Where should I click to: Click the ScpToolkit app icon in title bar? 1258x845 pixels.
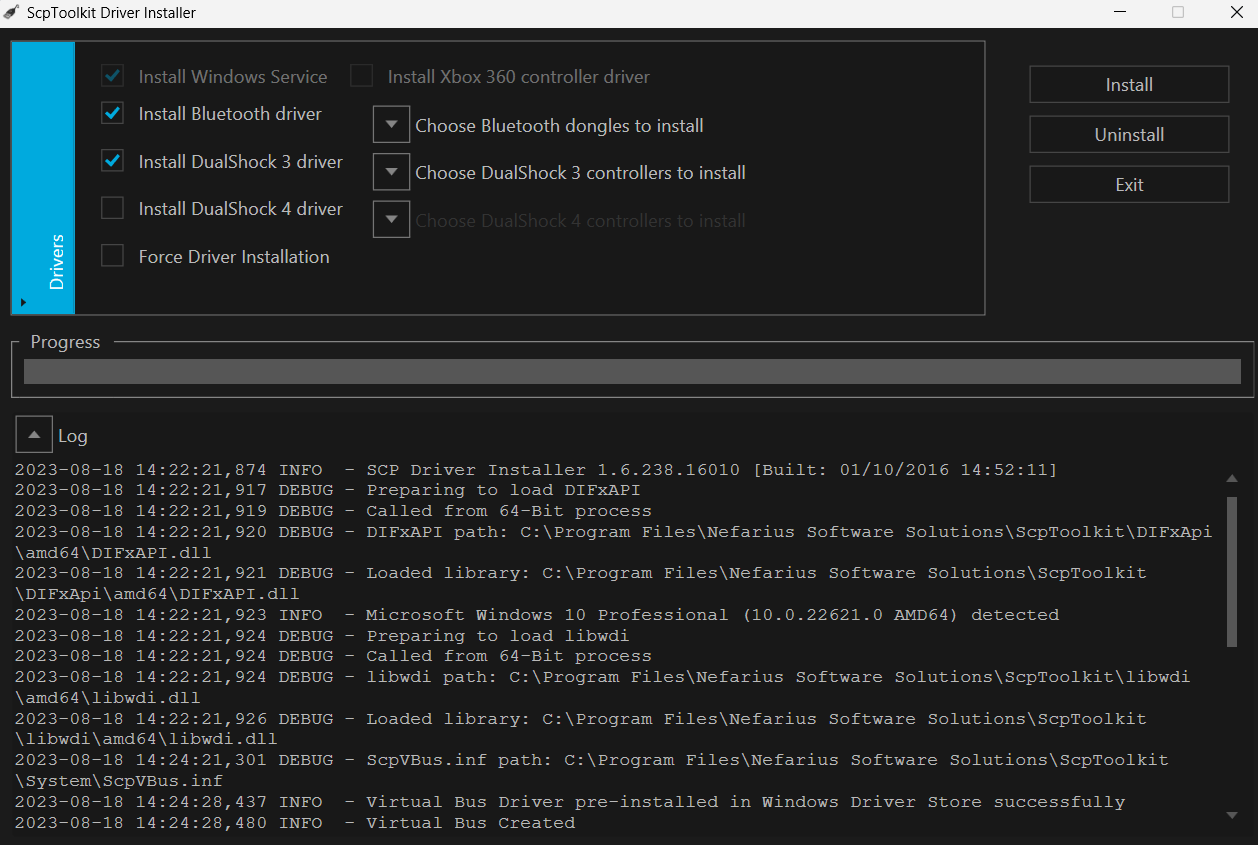tap(11, 13)
